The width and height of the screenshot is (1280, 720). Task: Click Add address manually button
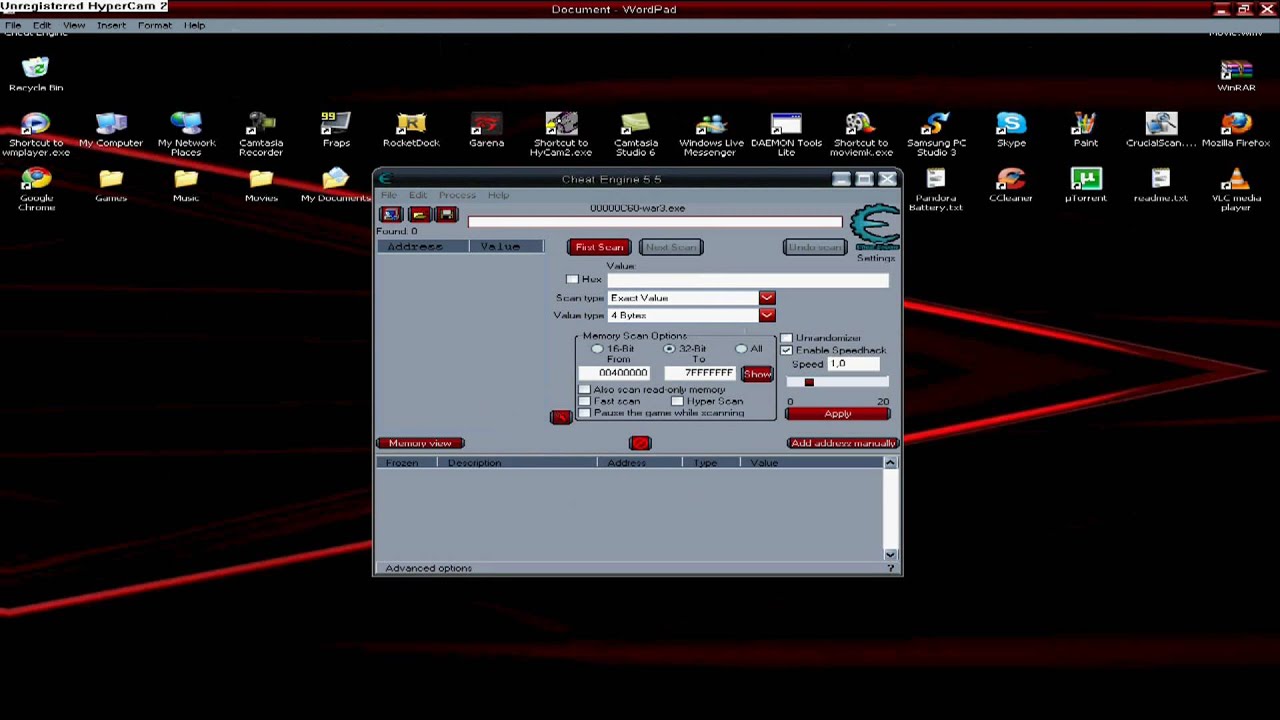click(843, 443)
